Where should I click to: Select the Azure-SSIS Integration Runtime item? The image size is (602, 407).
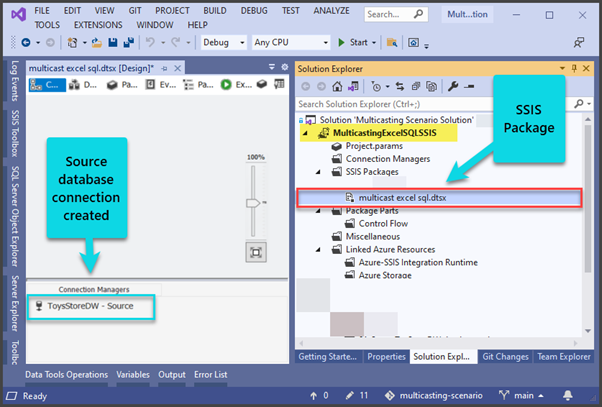[x=418, y=263]
